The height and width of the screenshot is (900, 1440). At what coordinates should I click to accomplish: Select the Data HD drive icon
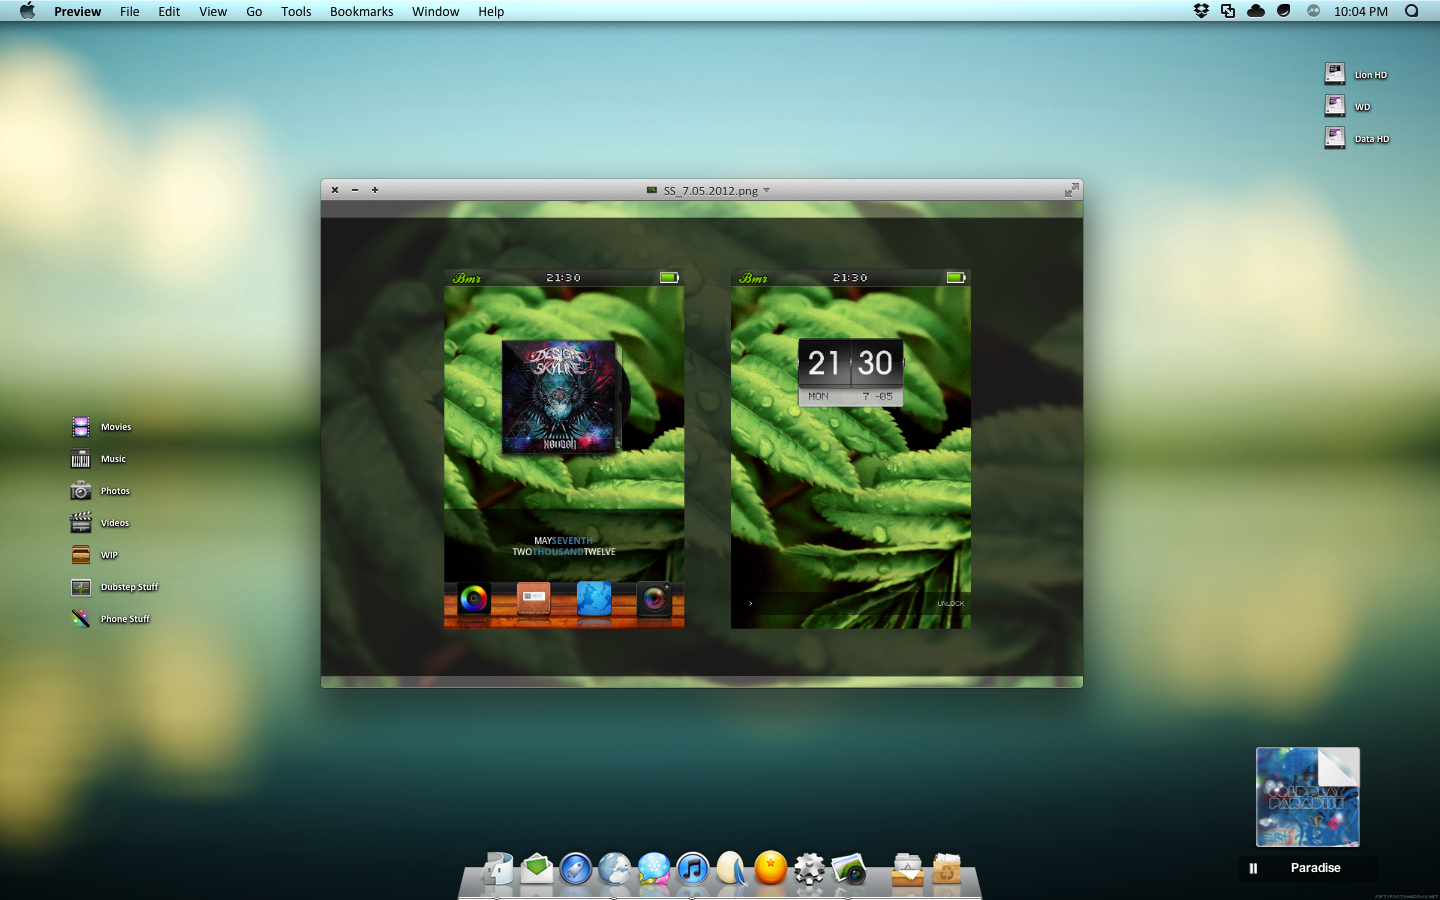[x=1335, y=137]
